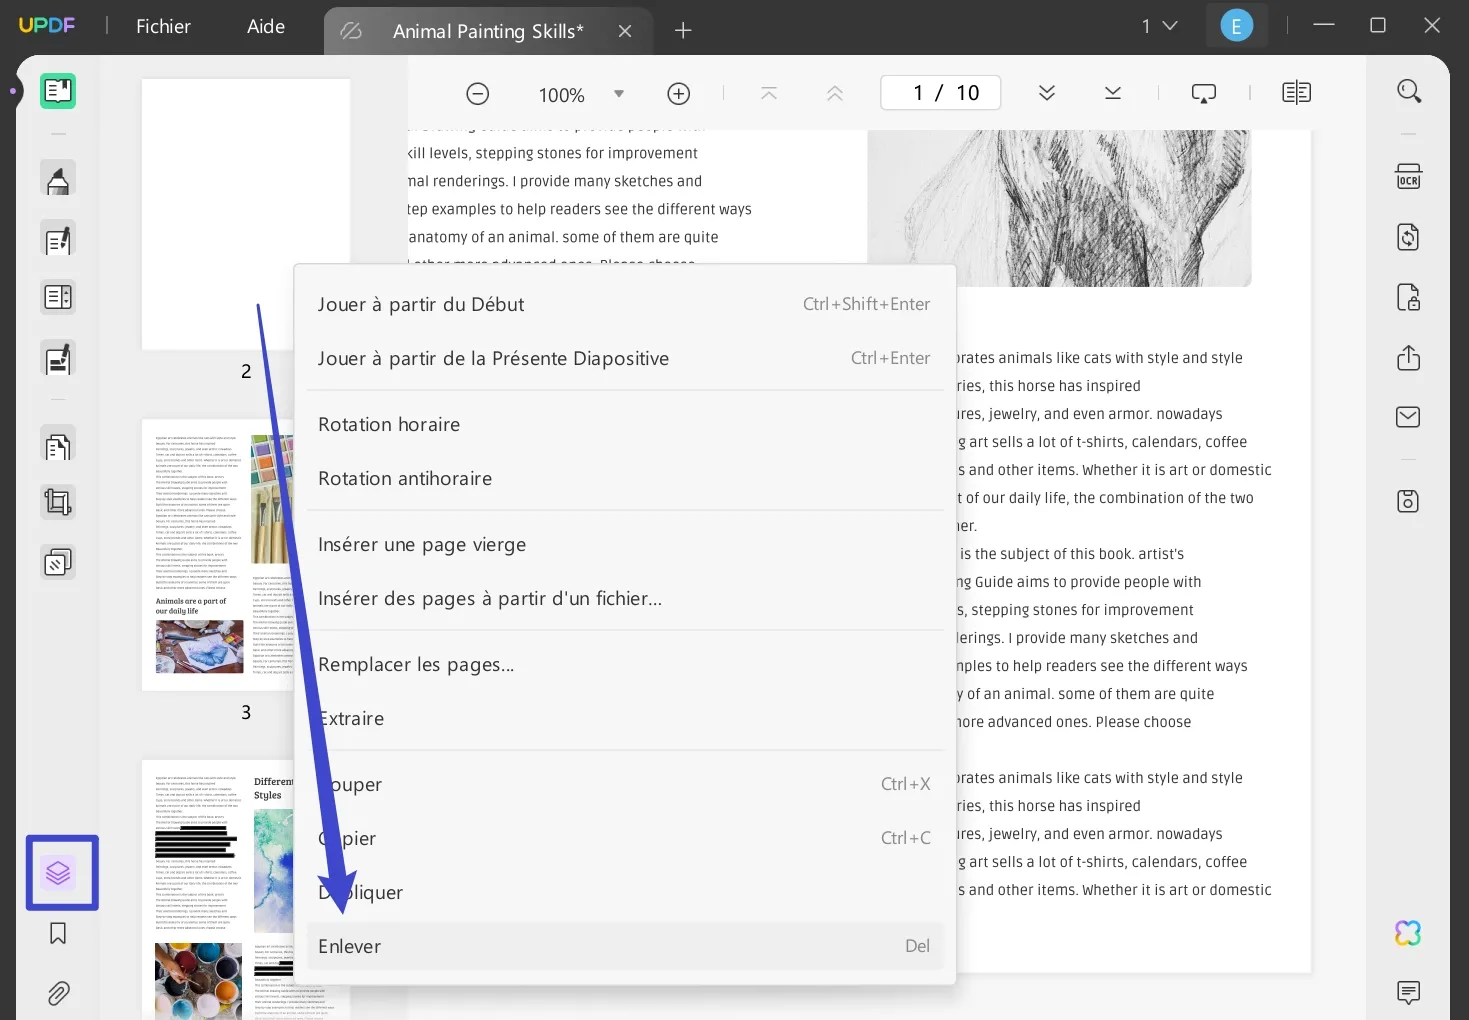Collapse the toolbar with double-chevron down

click(1046, 92)
